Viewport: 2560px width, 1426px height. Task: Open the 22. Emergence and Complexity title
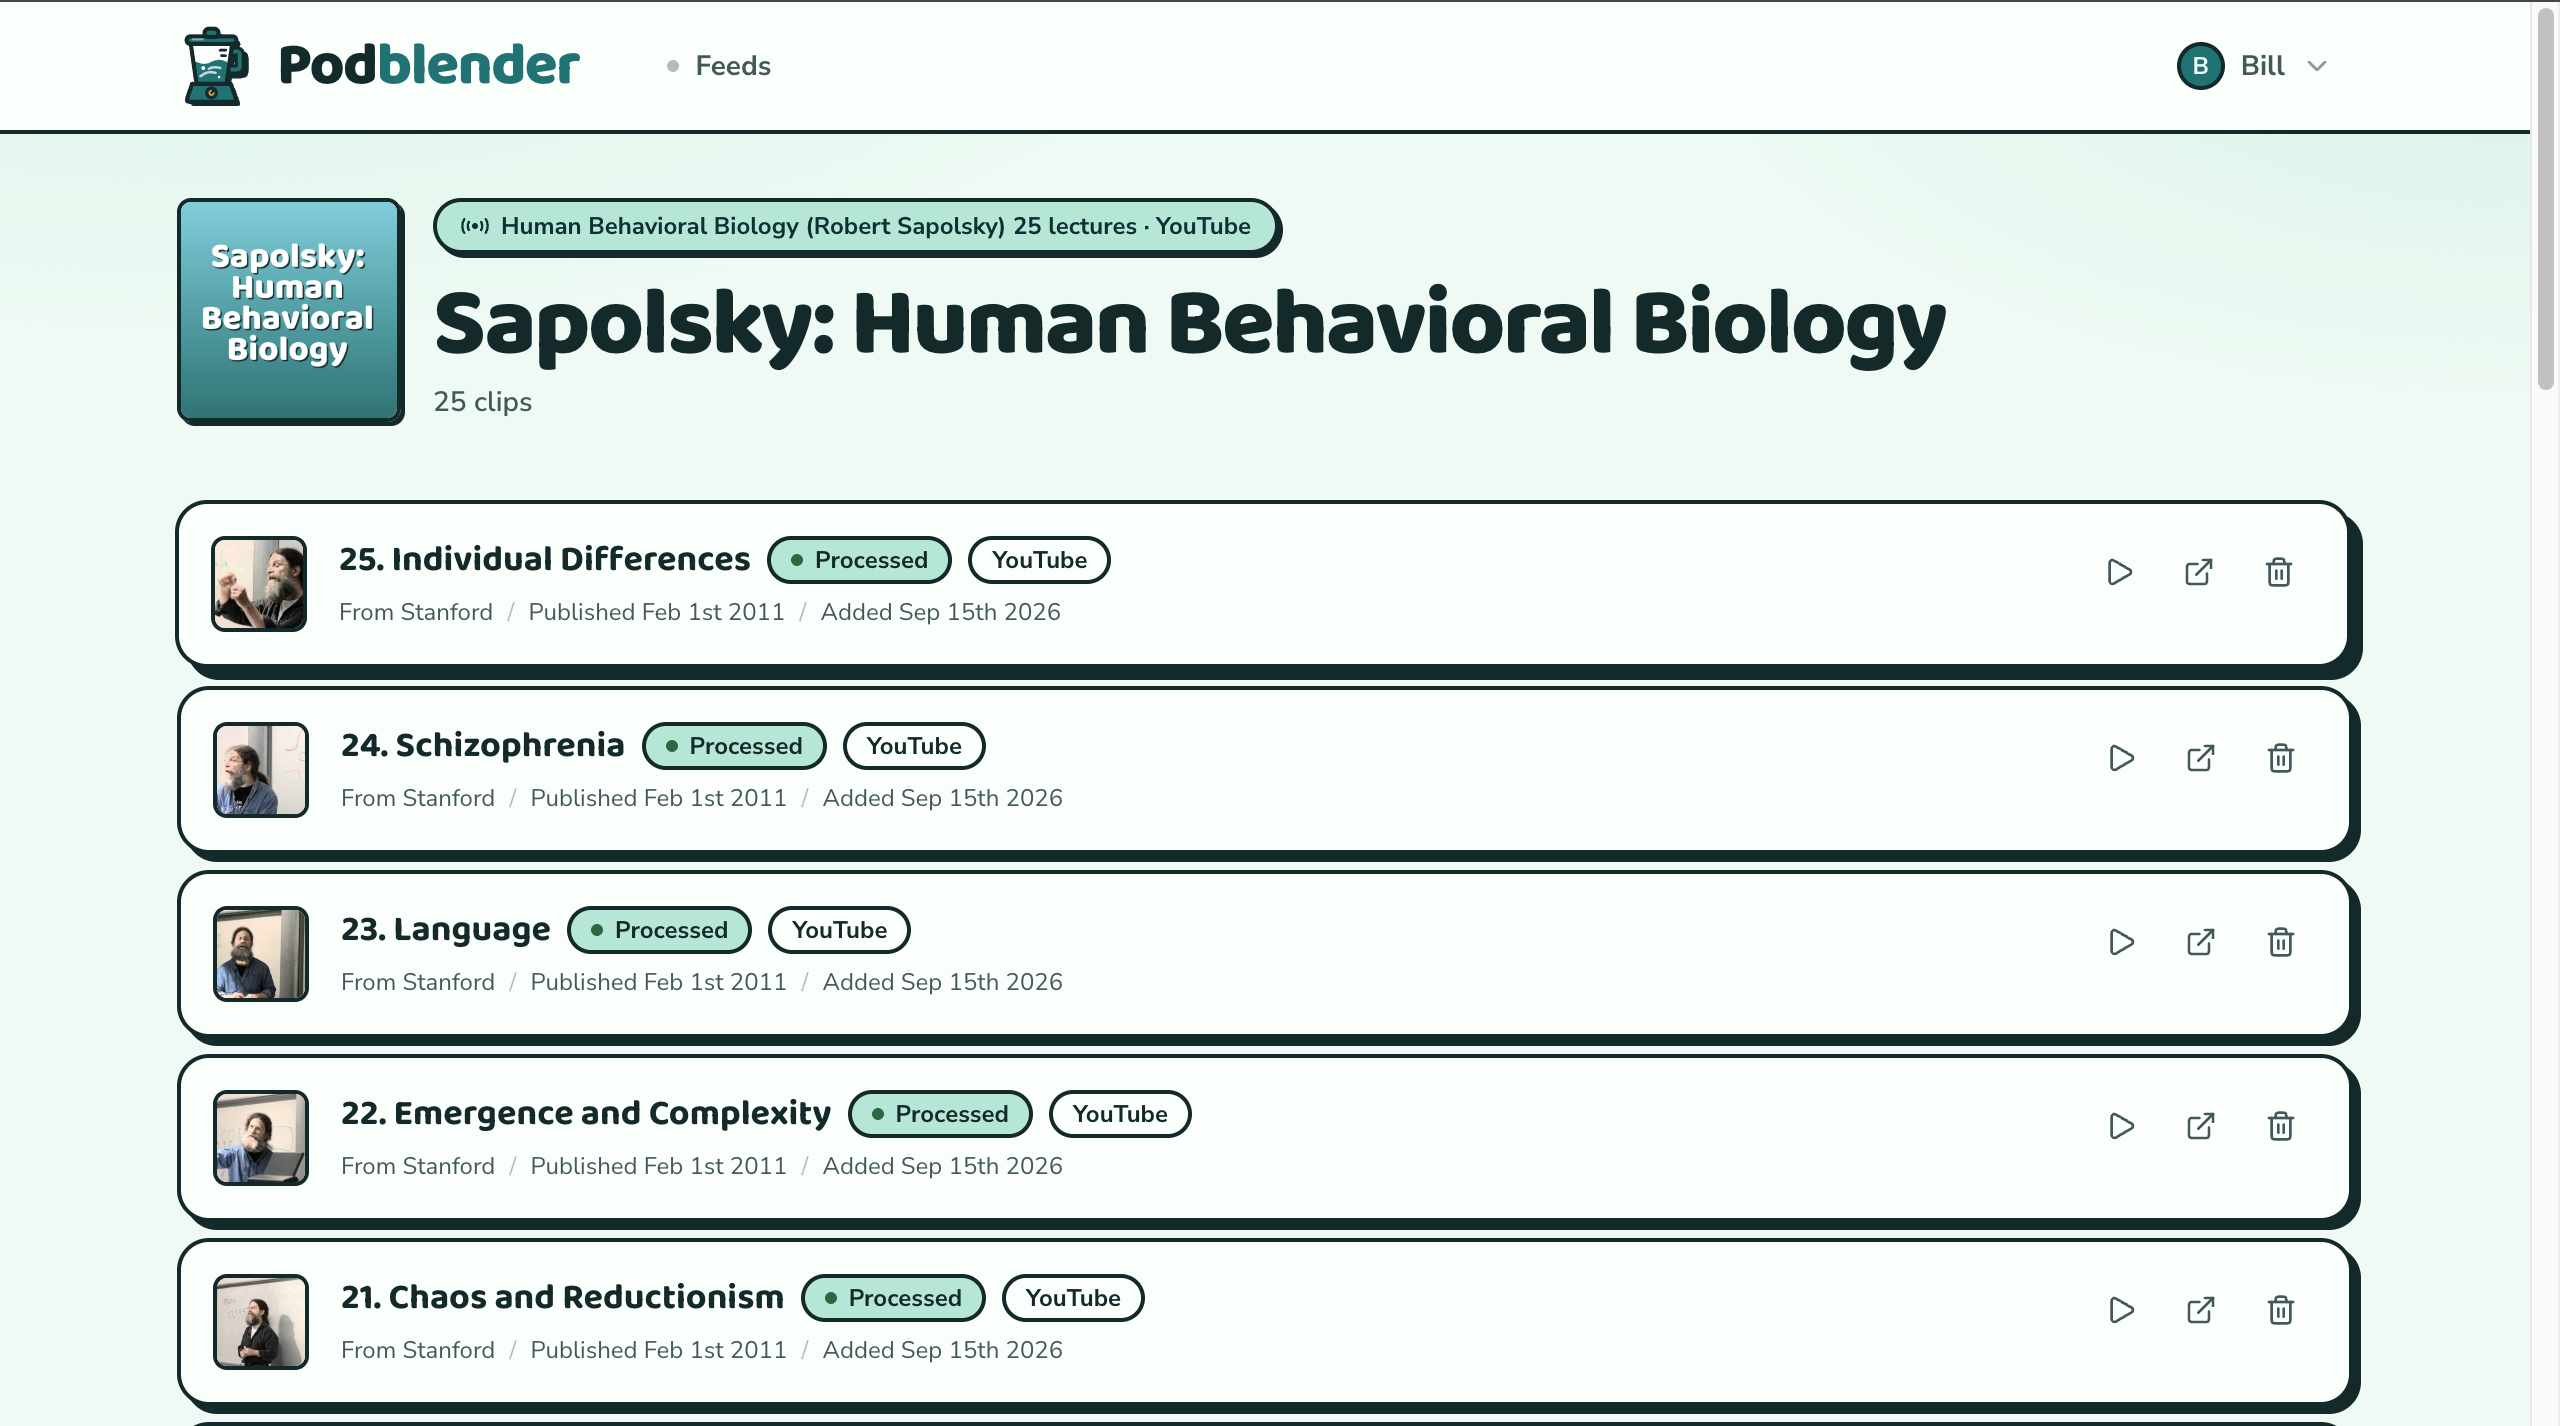(586, 1113)
